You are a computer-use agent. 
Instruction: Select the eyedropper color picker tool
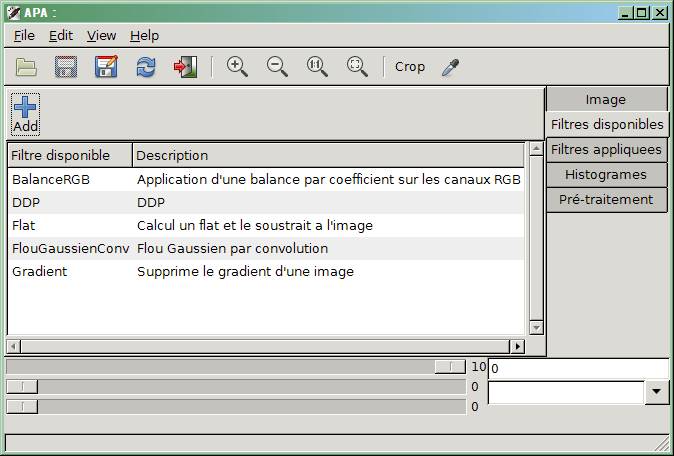click(x=450, y=67)
